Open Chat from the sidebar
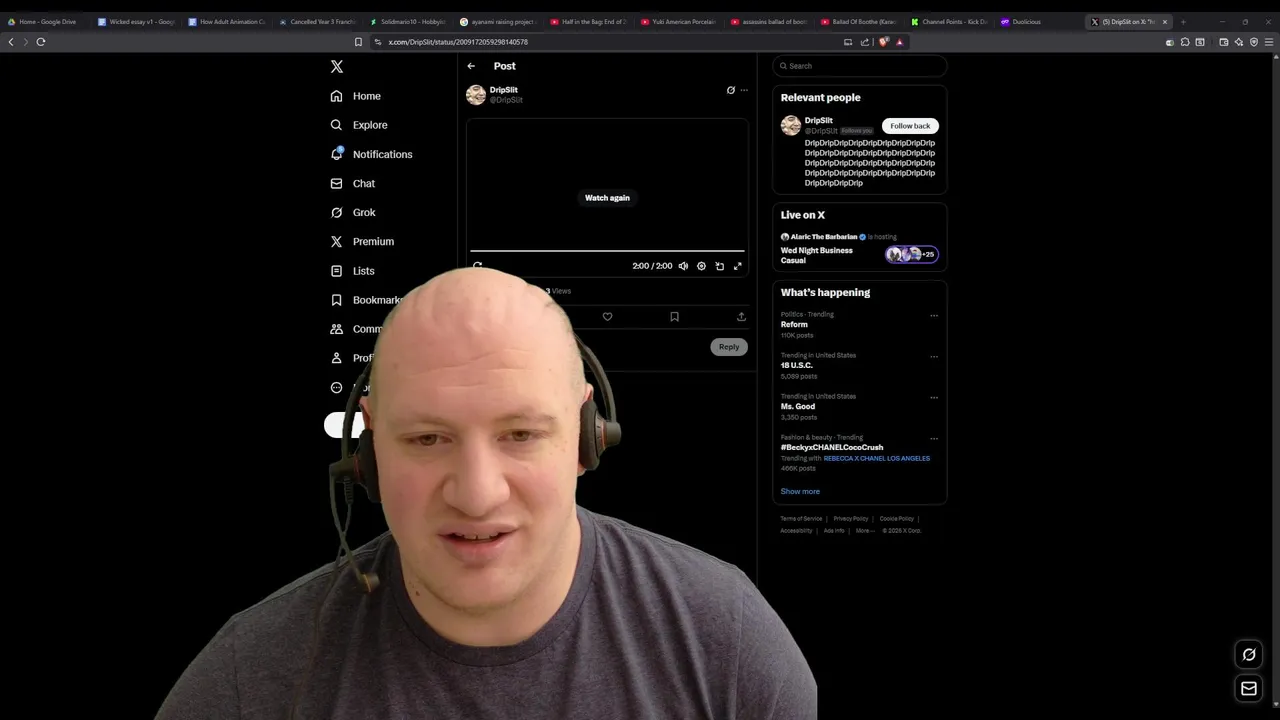The image size is (1280, 720). point(352,183)
